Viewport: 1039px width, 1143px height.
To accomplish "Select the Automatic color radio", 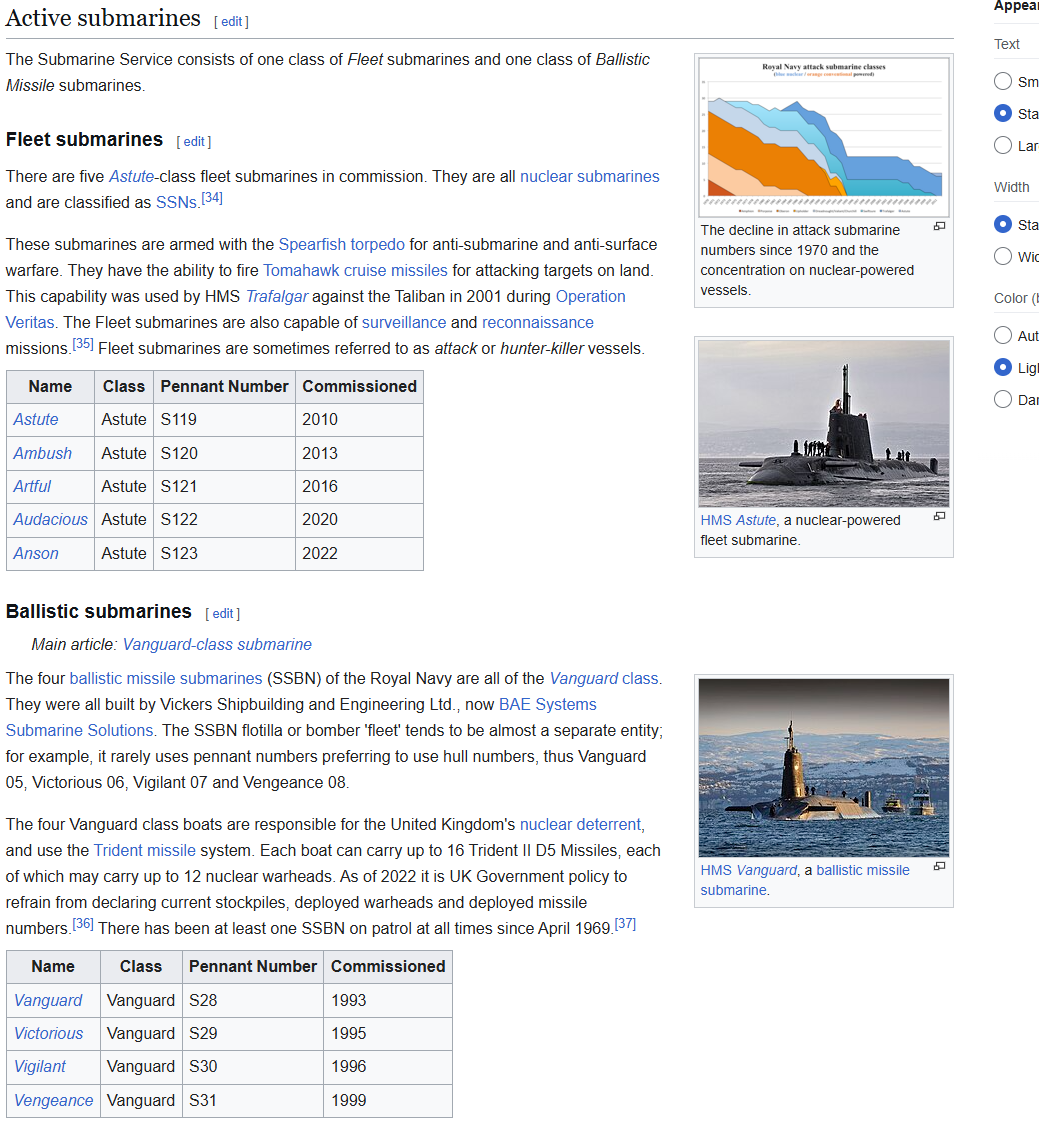I will pos(1003,335).
